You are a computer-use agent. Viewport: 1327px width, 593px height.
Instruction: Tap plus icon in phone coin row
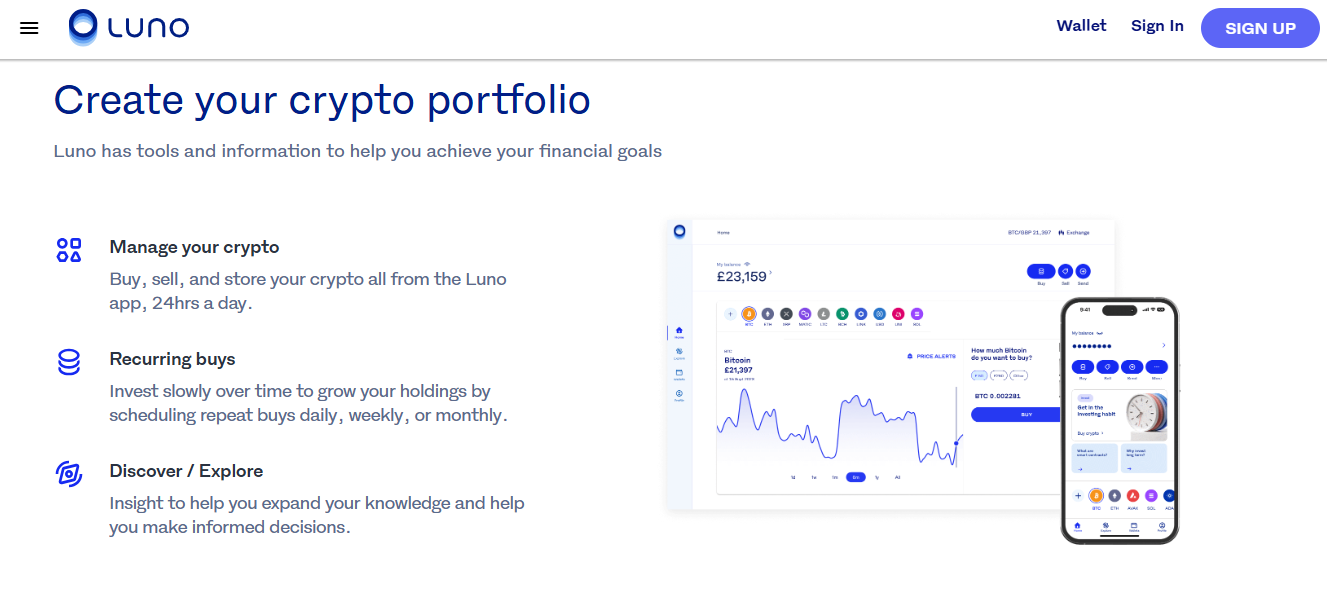(x=1078, y=495)
